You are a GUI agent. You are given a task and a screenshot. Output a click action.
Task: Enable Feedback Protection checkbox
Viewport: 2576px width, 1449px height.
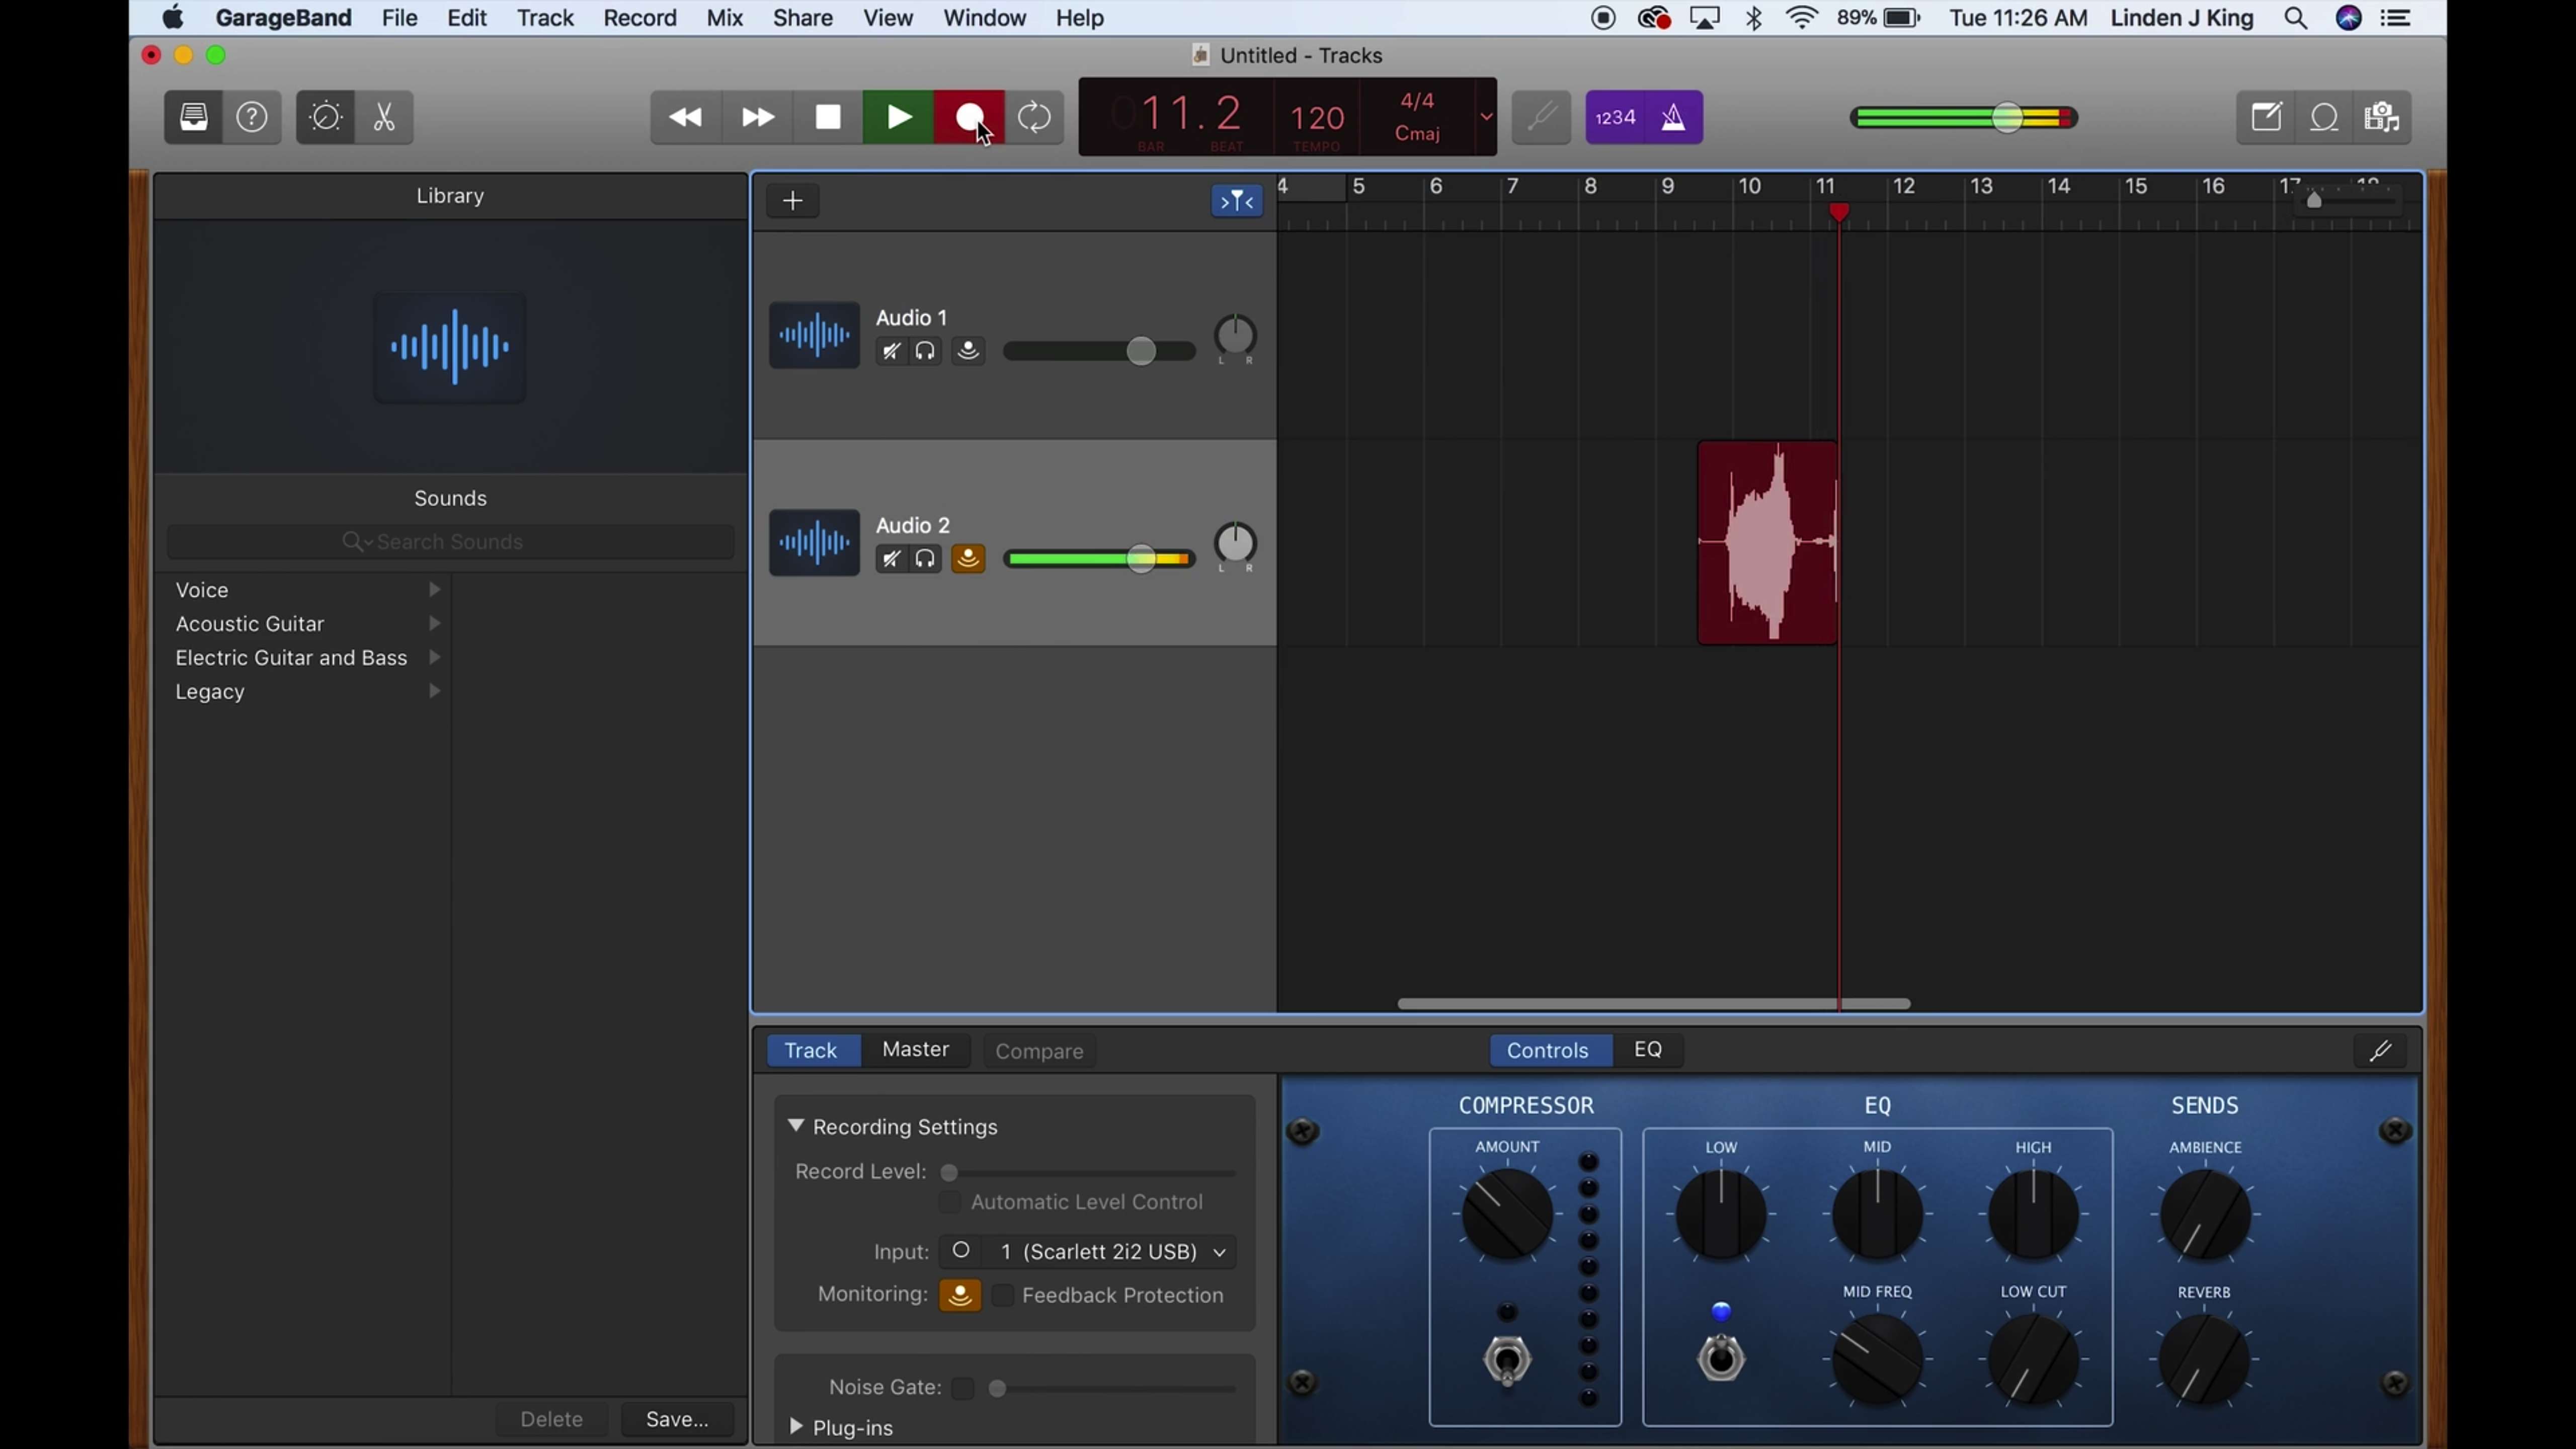(x=1003, y=1296)
